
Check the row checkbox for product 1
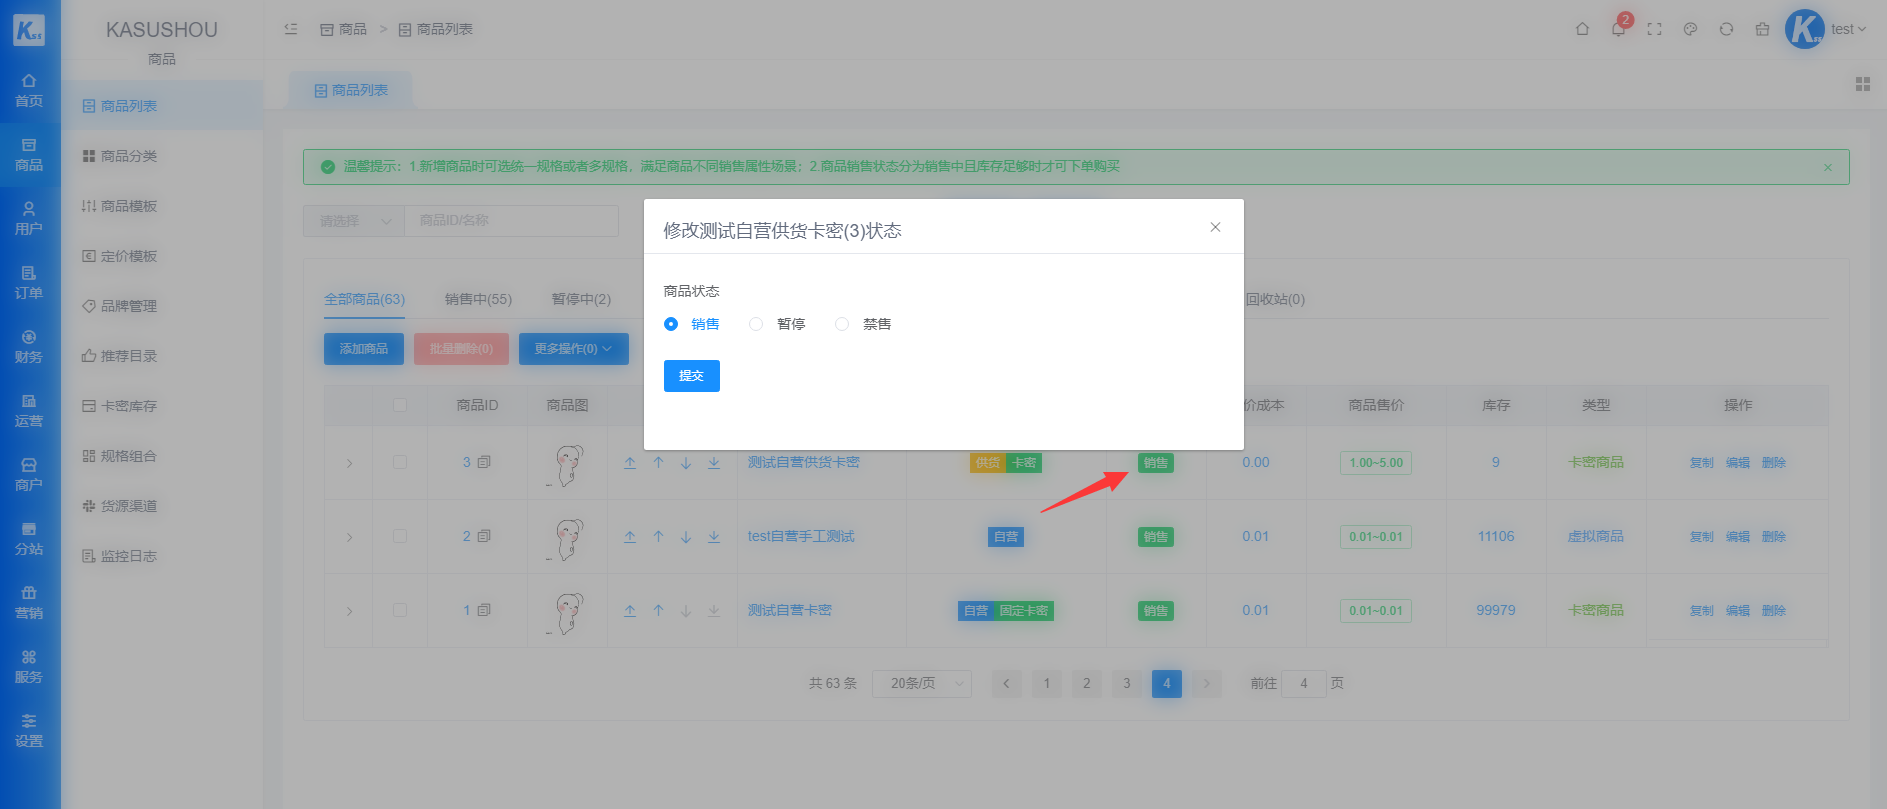tap(400, 610)
